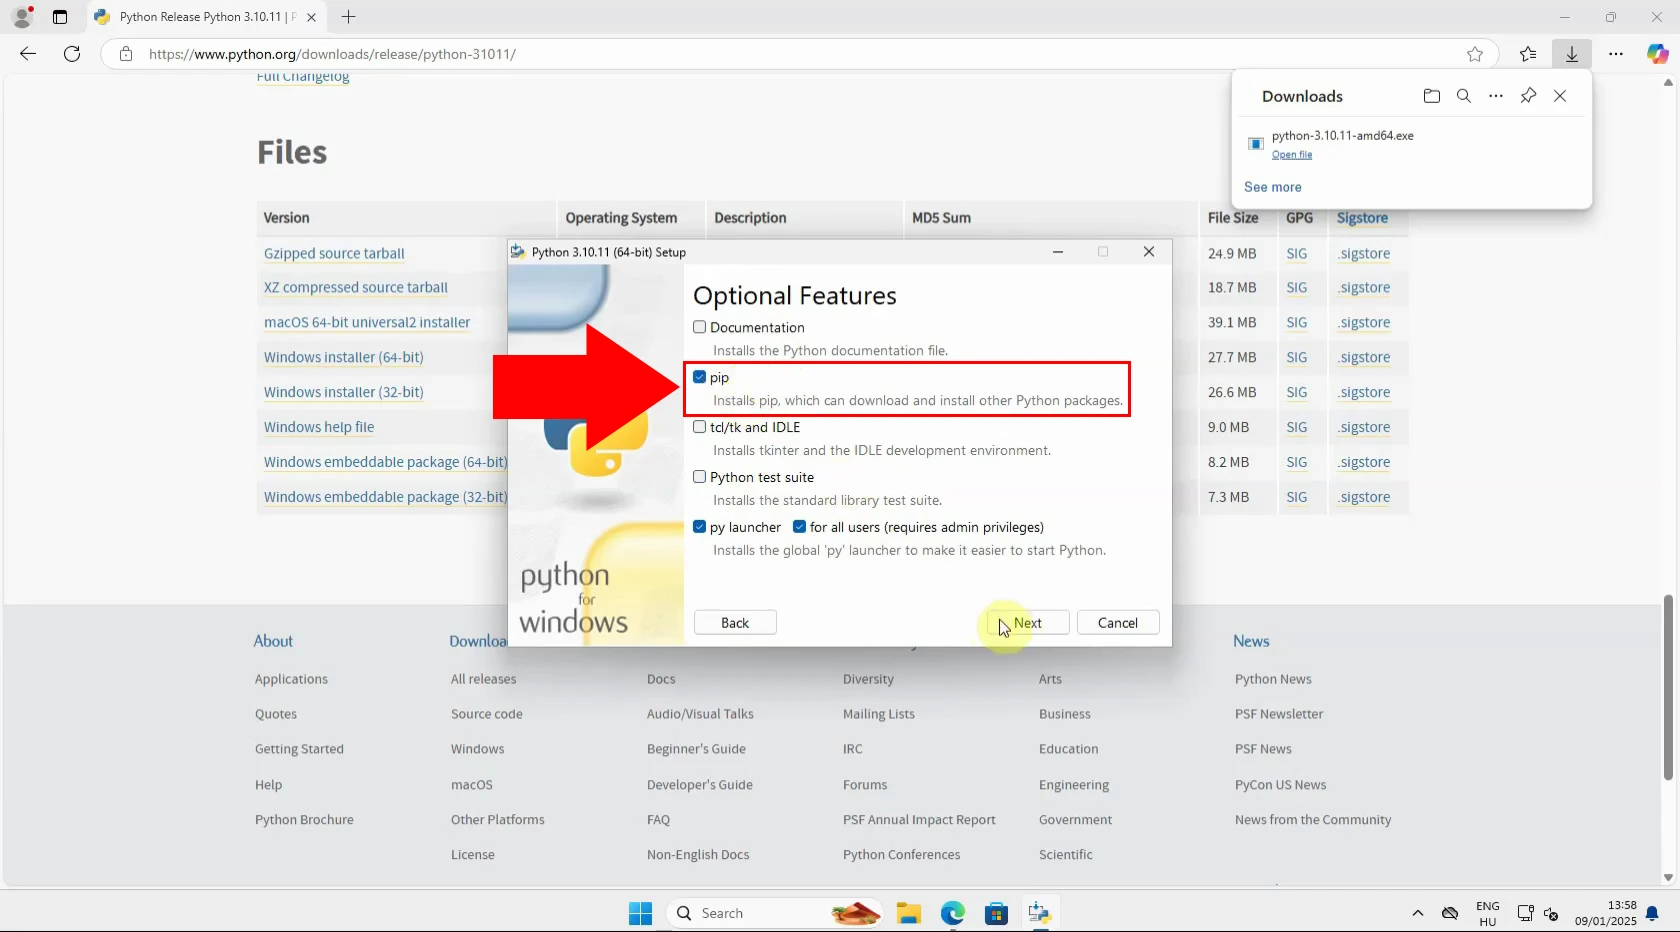Uncheck the for all users checkbox
This screenshot has height=932, width=1680.
[800, 527]
